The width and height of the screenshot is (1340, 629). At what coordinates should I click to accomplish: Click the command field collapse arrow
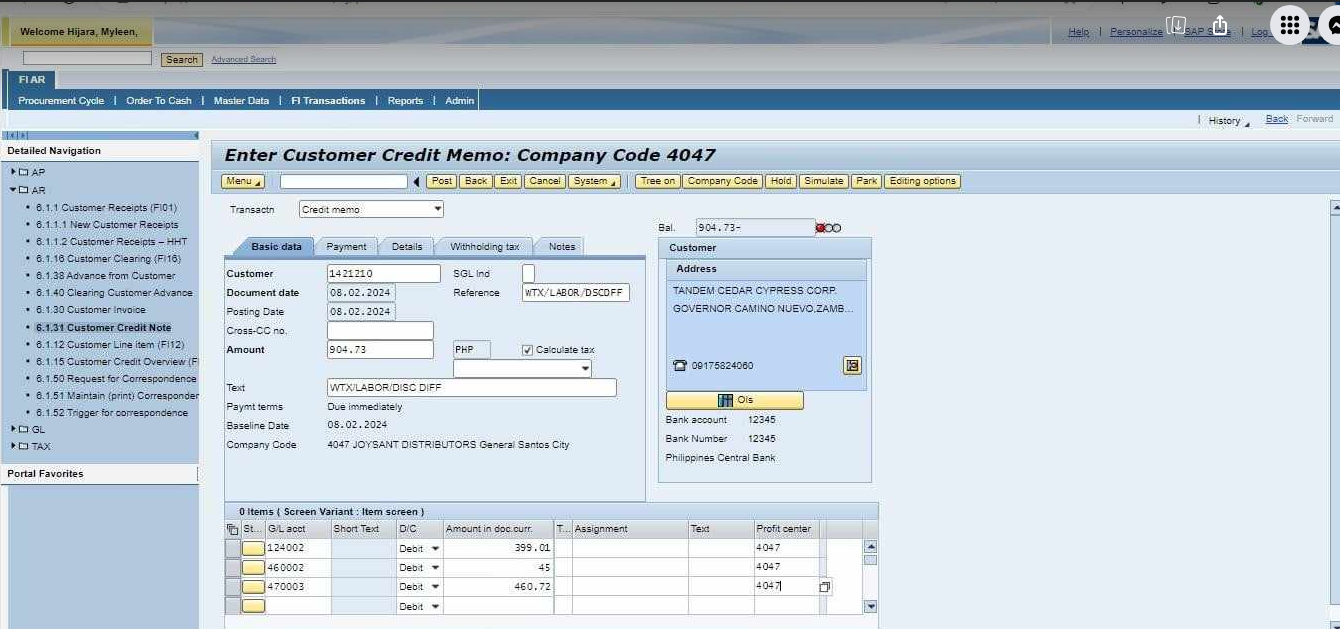[x=416, y=181]
